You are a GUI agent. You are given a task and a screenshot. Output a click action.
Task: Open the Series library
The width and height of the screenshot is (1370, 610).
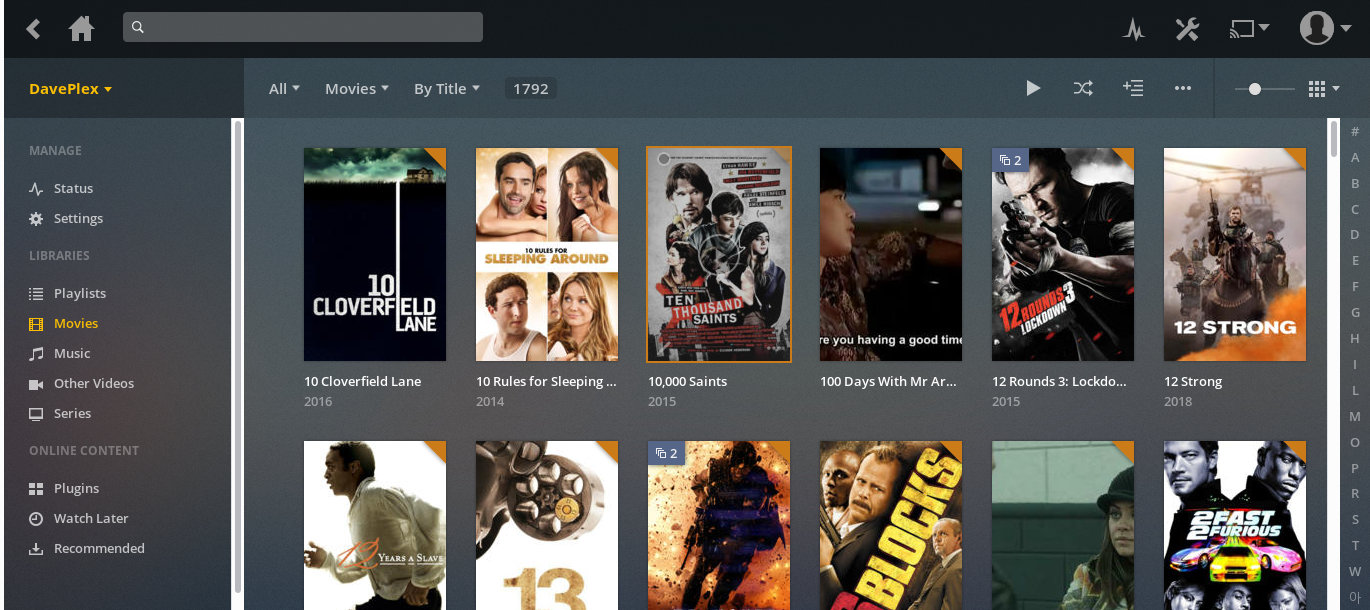(x=72, y=413)
